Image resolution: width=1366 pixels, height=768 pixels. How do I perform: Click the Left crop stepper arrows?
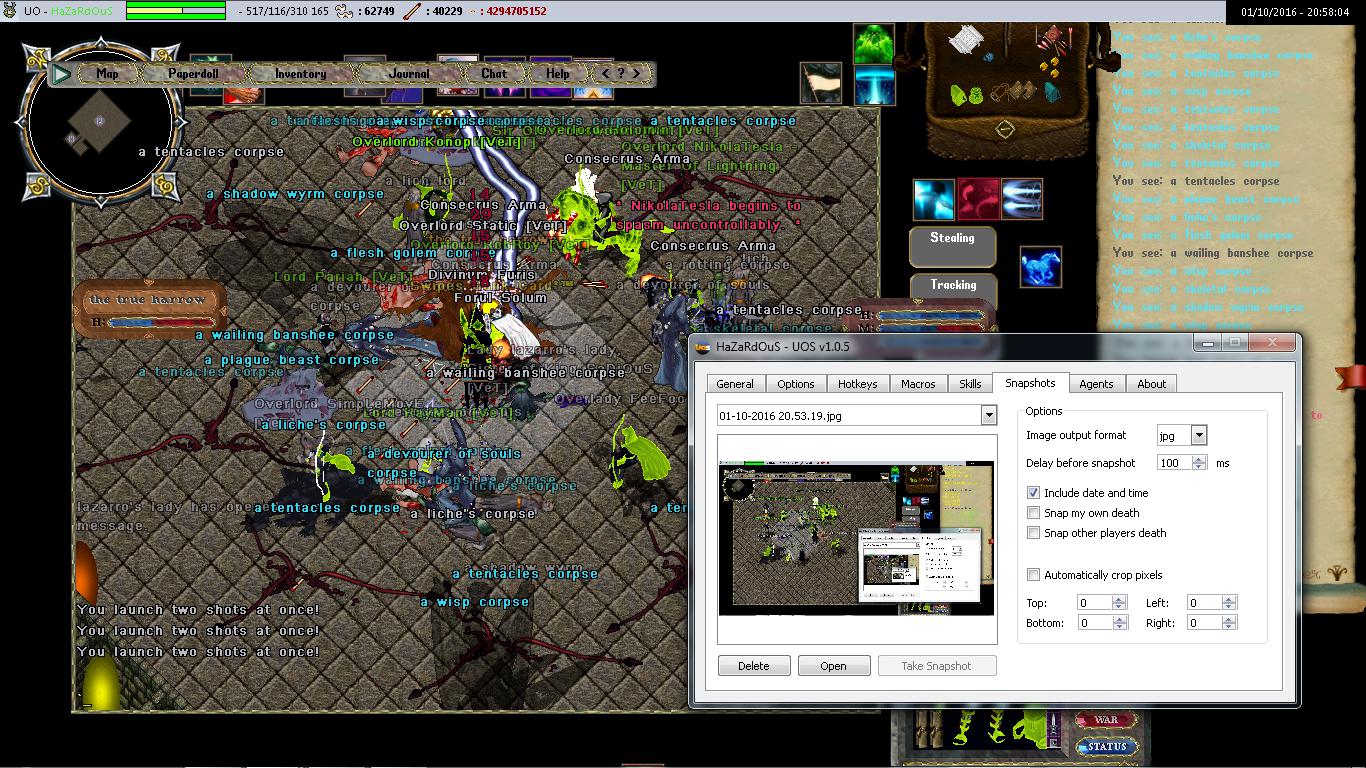[x=1229, y=603]
